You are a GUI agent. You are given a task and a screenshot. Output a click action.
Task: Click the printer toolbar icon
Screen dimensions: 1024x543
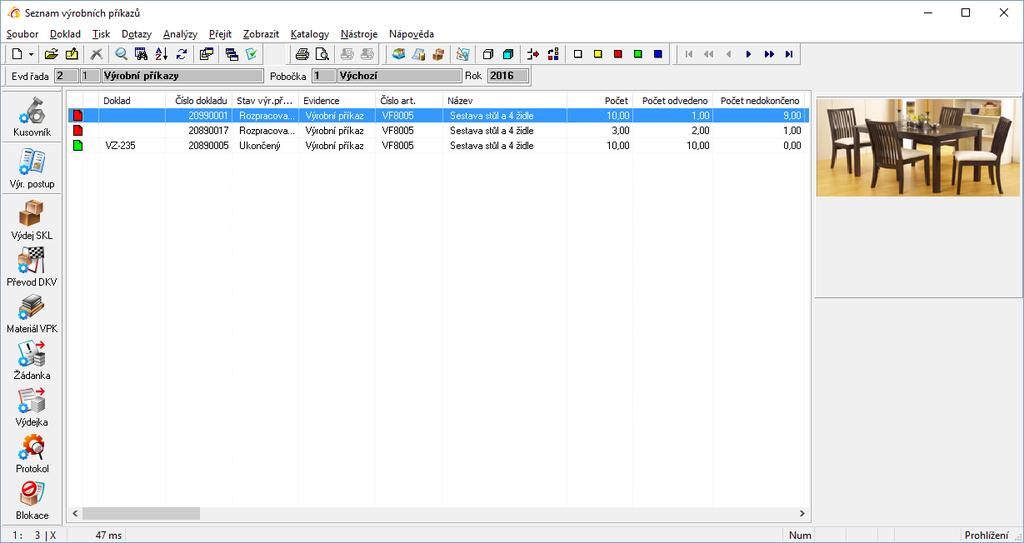pos(301,54)
